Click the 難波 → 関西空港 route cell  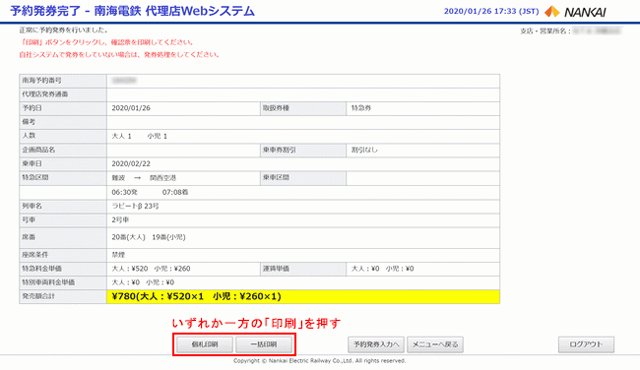(144, 178)
